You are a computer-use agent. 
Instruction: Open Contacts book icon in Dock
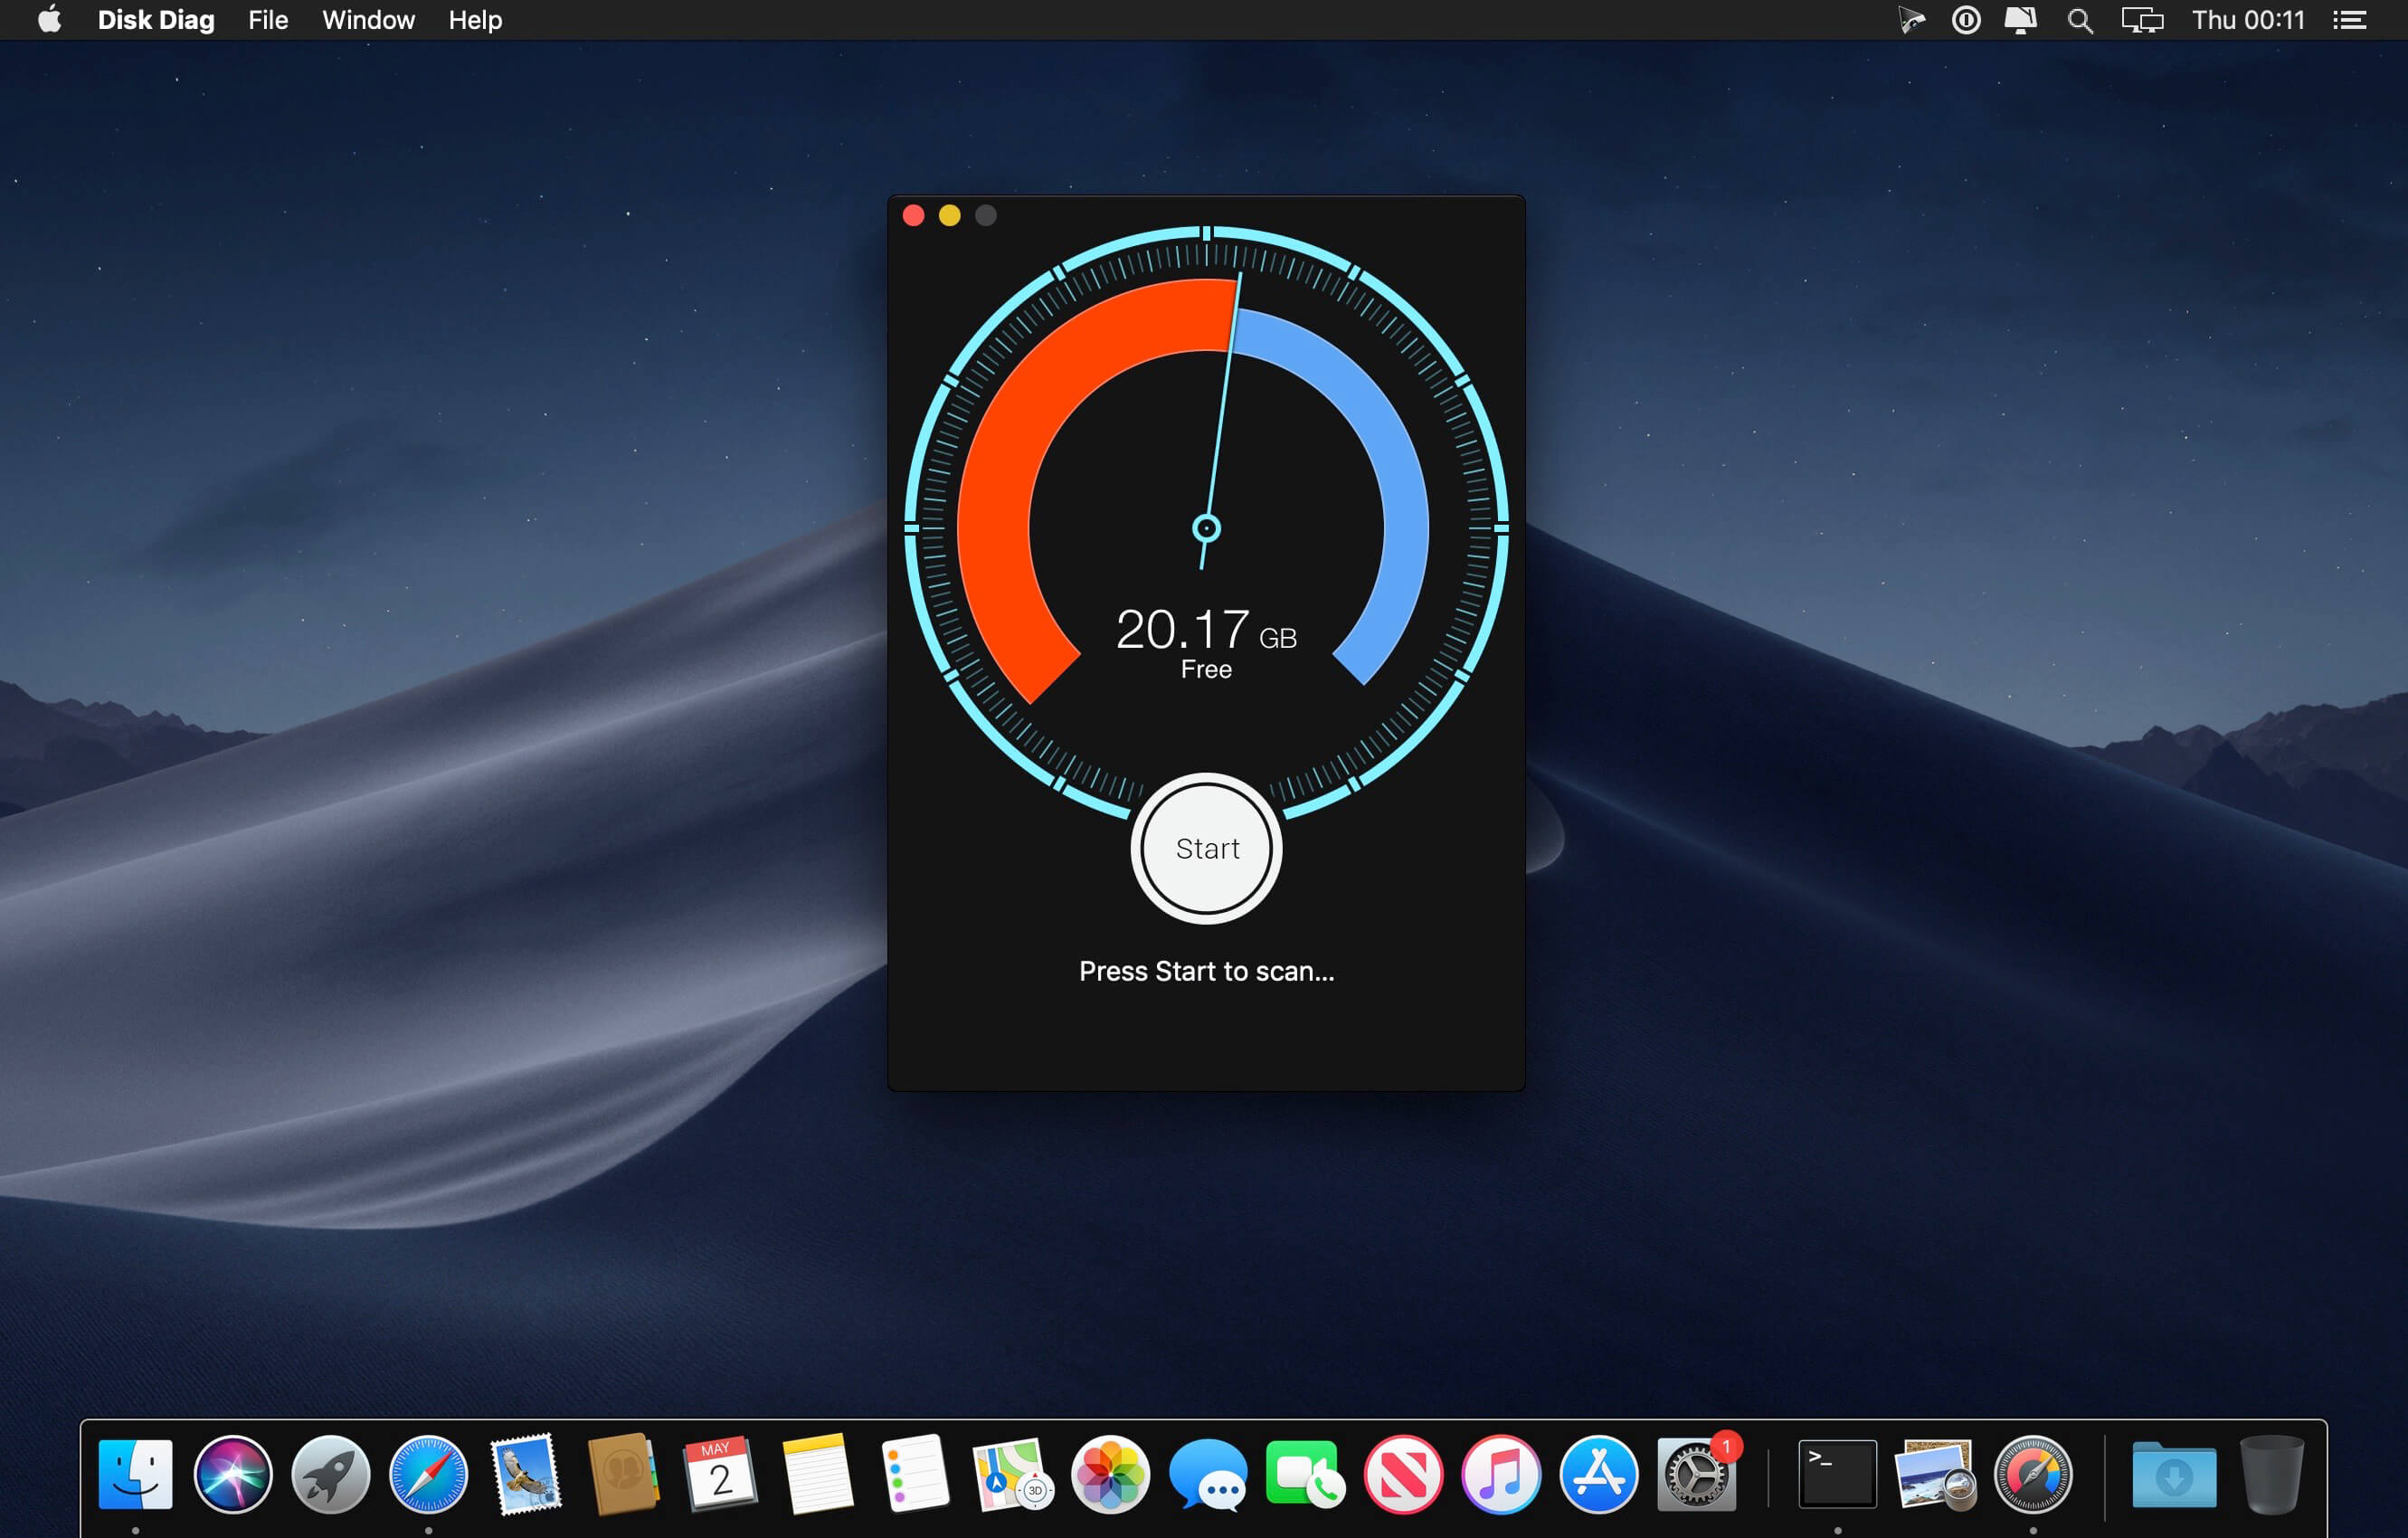[x=622, y=1474]
